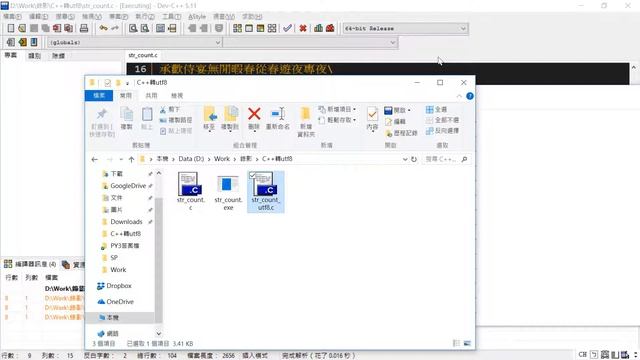Viewport: 640px width, 360px height.
Task: Click Invert selection (反向選擇) in Explorer ribbon
Action: coord(442,131)
